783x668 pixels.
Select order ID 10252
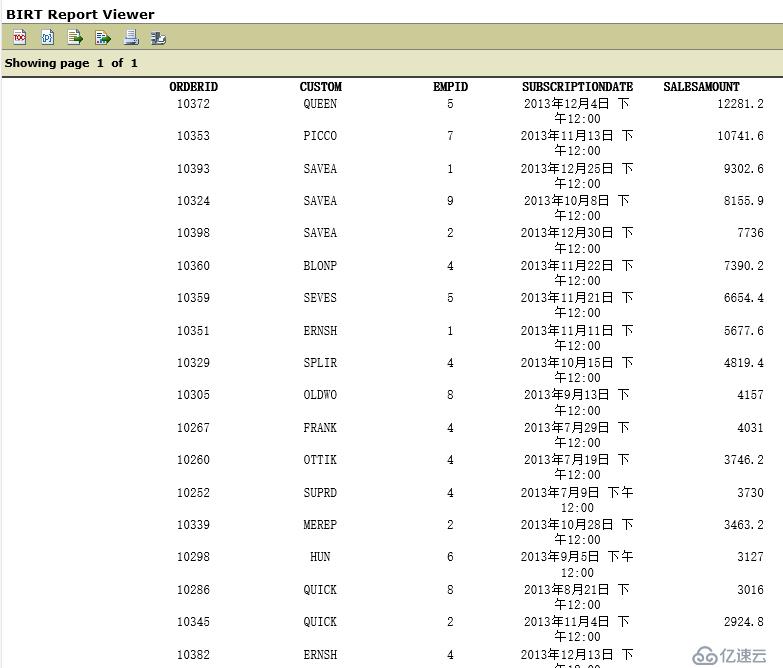pyautogui.click(x=193, y=493)
